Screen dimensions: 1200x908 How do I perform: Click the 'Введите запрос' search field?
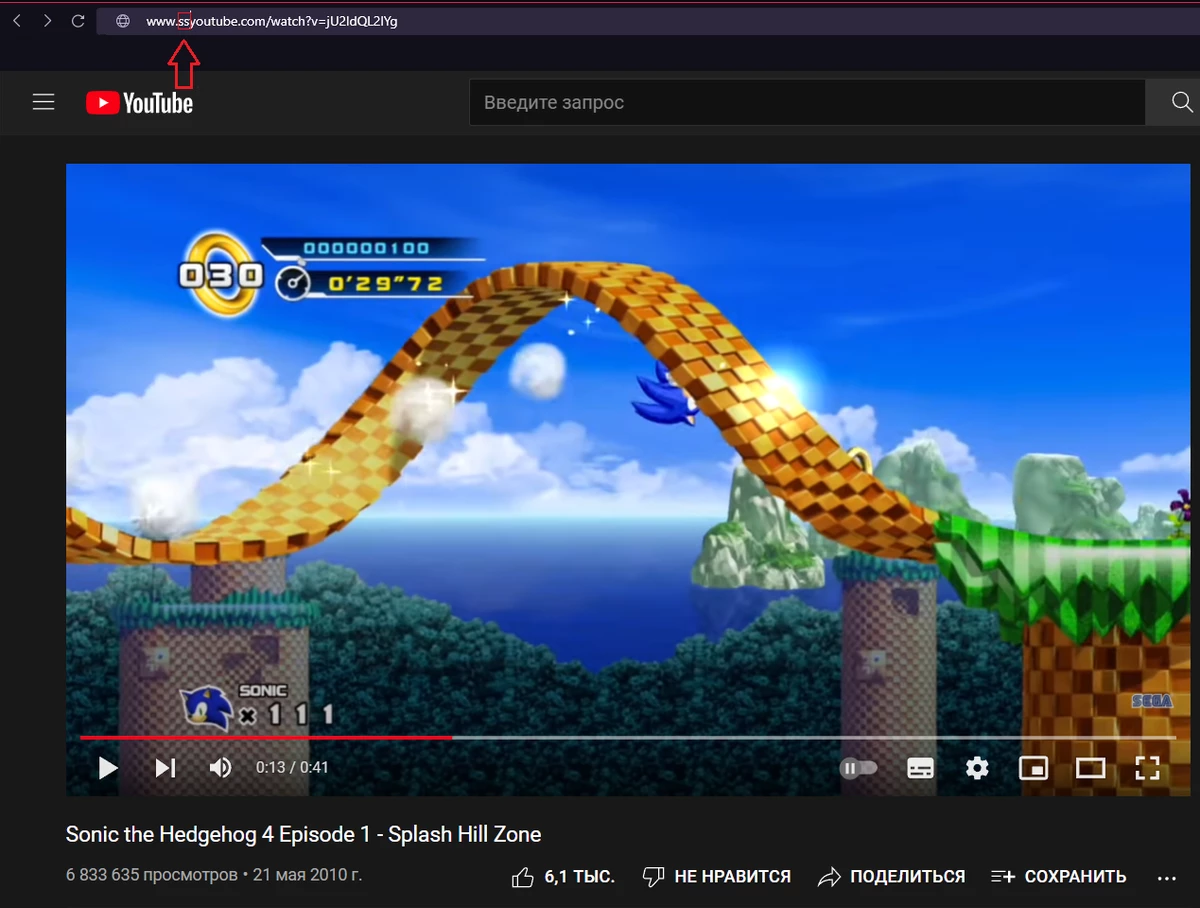tap(807, 102)
